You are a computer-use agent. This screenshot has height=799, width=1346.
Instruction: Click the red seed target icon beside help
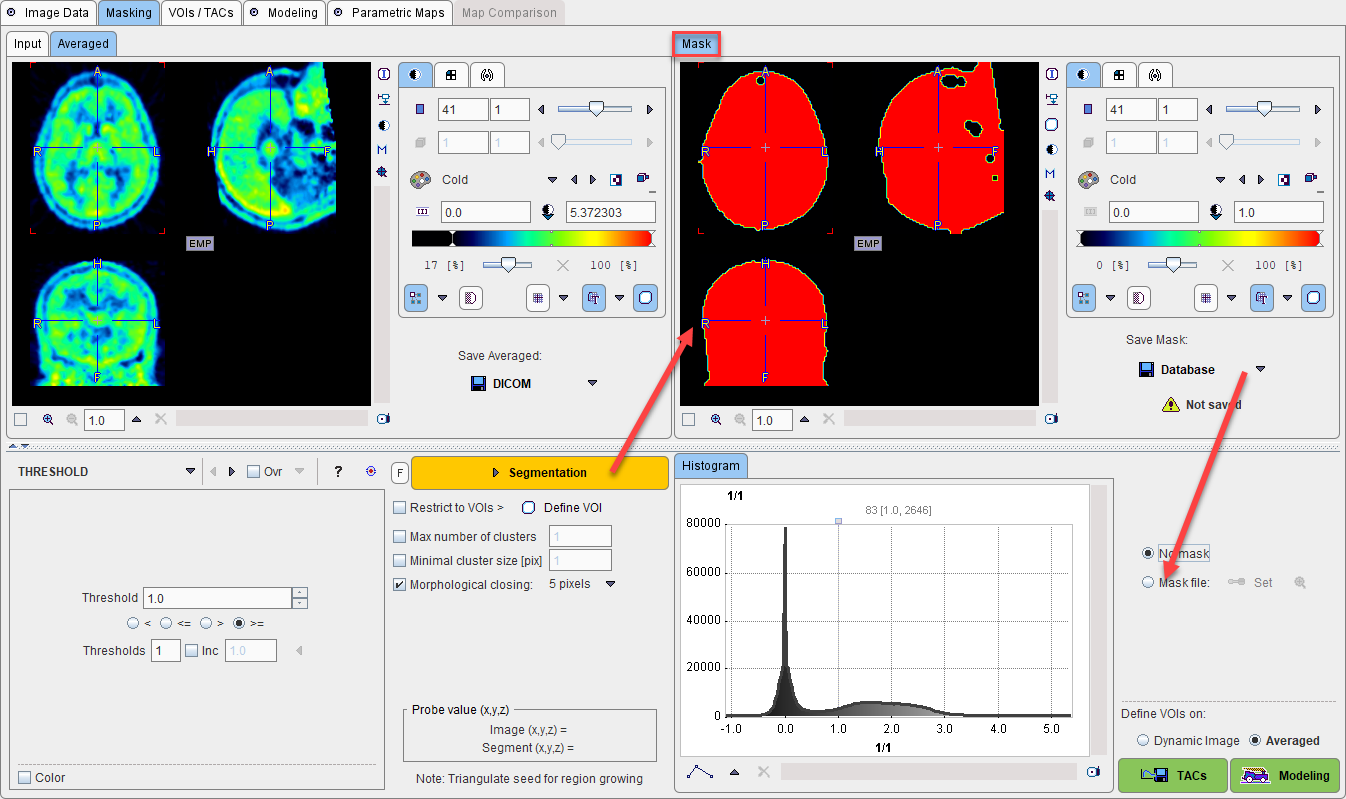pyautogui.click(x=371, y=471)
